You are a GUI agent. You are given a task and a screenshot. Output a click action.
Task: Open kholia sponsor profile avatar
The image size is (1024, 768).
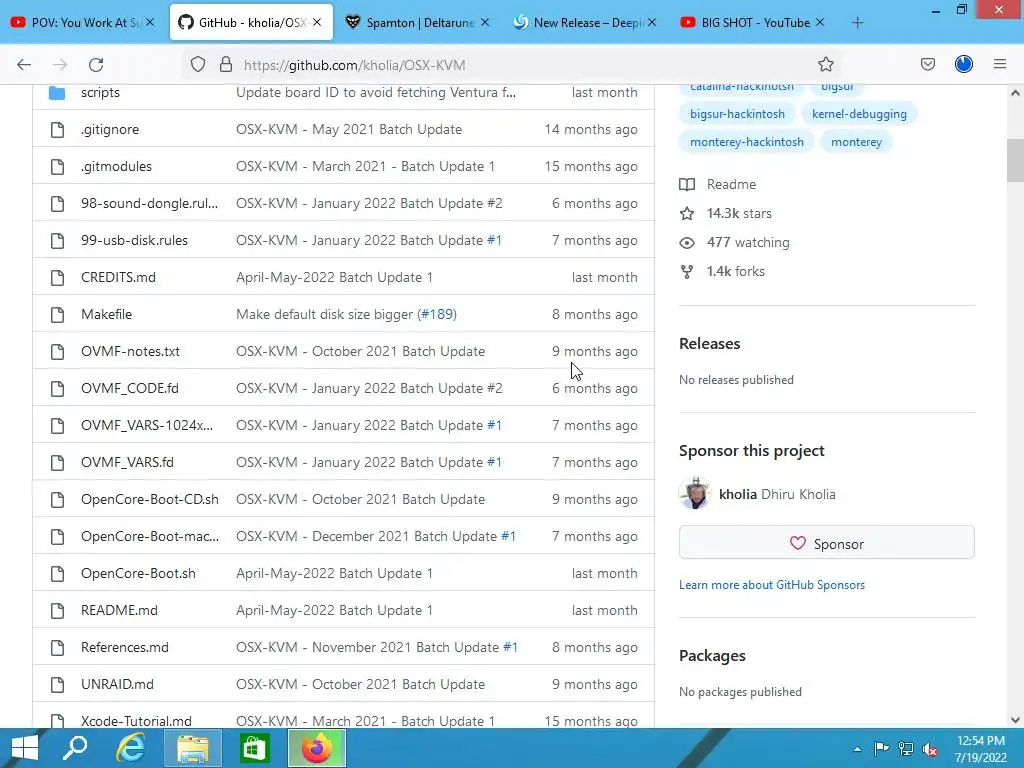click(x=695, y=494)
